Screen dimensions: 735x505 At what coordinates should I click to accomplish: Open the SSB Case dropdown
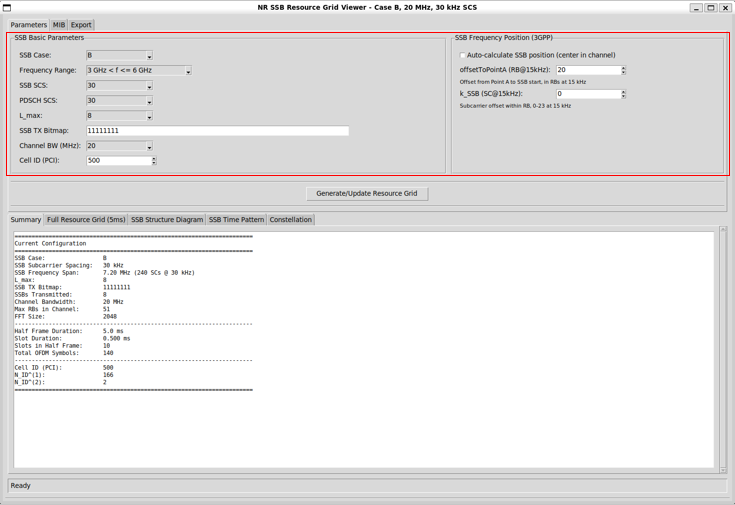[x=120, y=55]
